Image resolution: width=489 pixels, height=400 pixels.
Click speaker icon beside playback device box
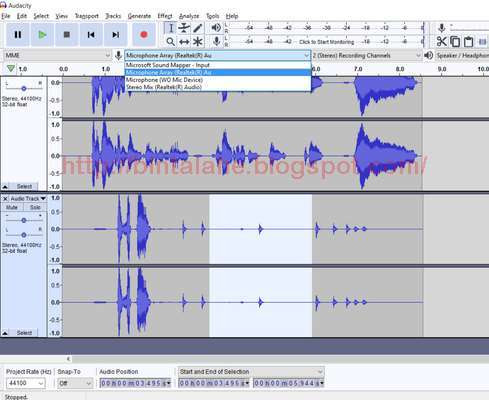(429, 55)
